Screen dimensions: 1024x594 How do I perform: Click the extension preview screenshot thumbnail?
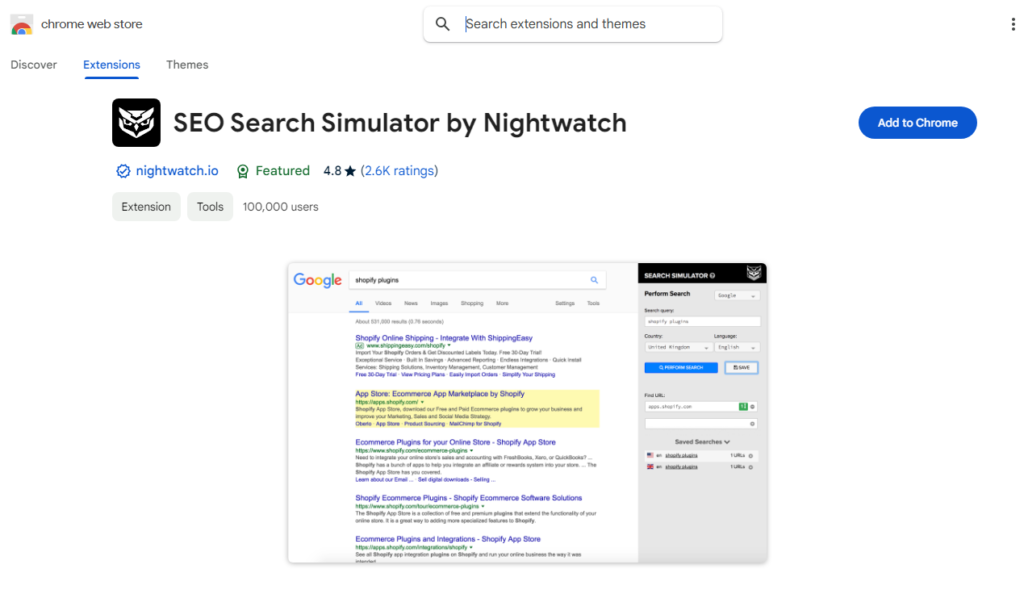528,413
